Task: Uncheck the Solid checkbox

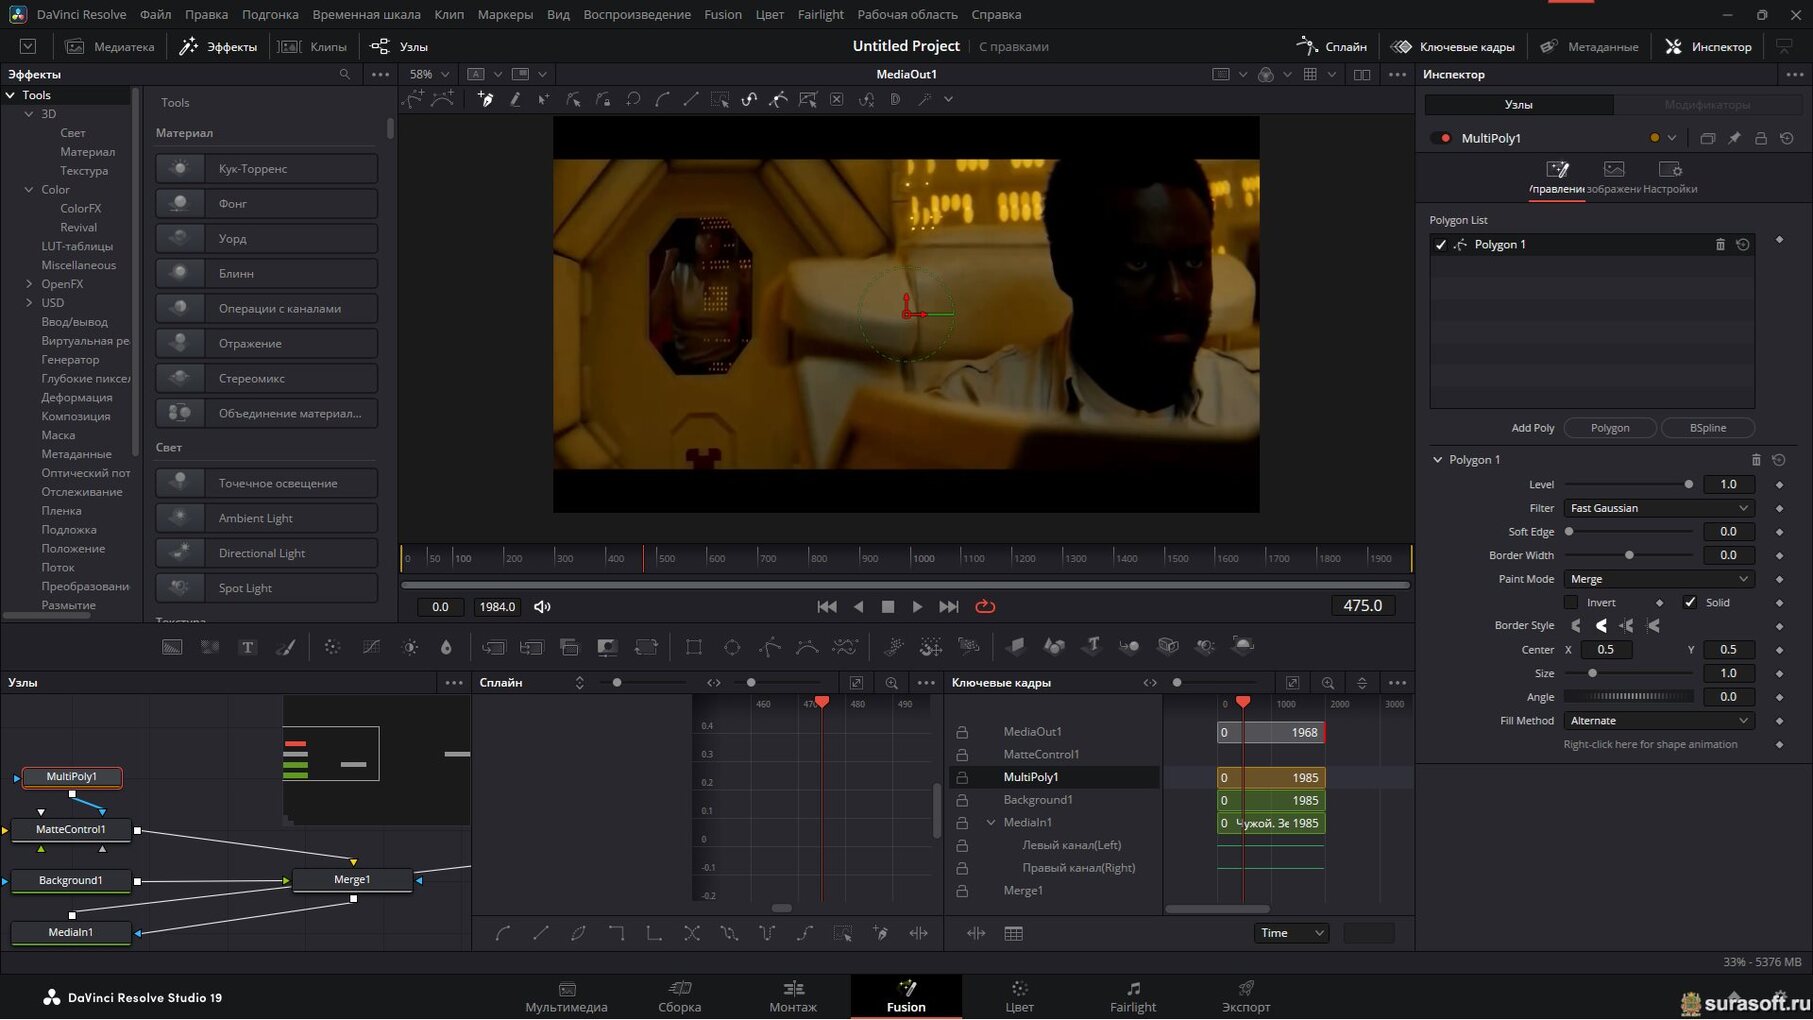Action: point(1690,602)
